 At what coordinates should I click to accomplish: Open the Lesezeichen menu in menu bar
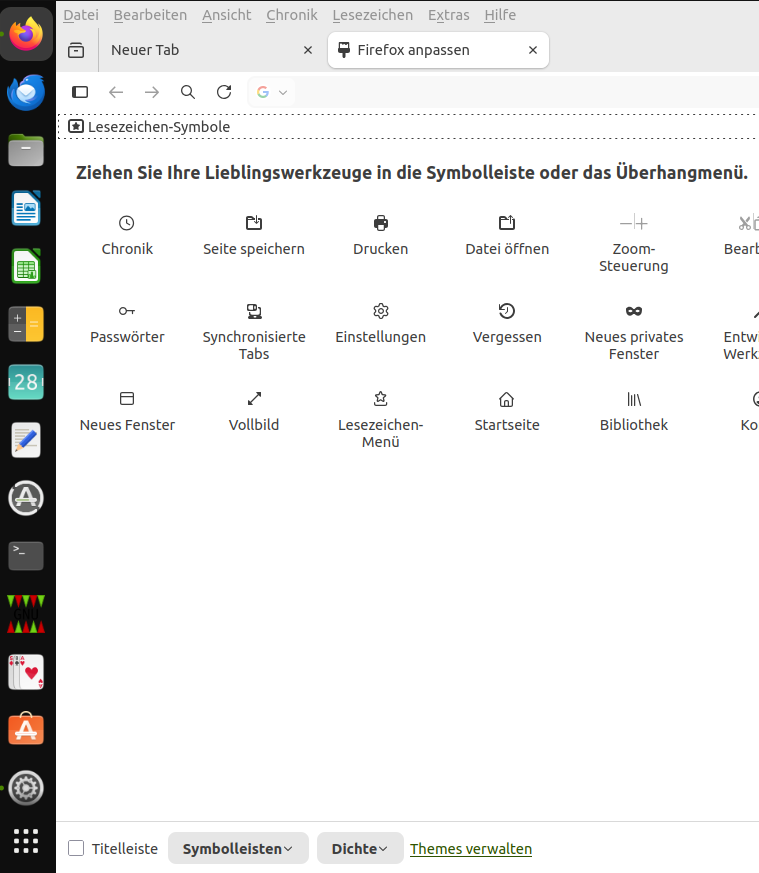pos(372,15)
